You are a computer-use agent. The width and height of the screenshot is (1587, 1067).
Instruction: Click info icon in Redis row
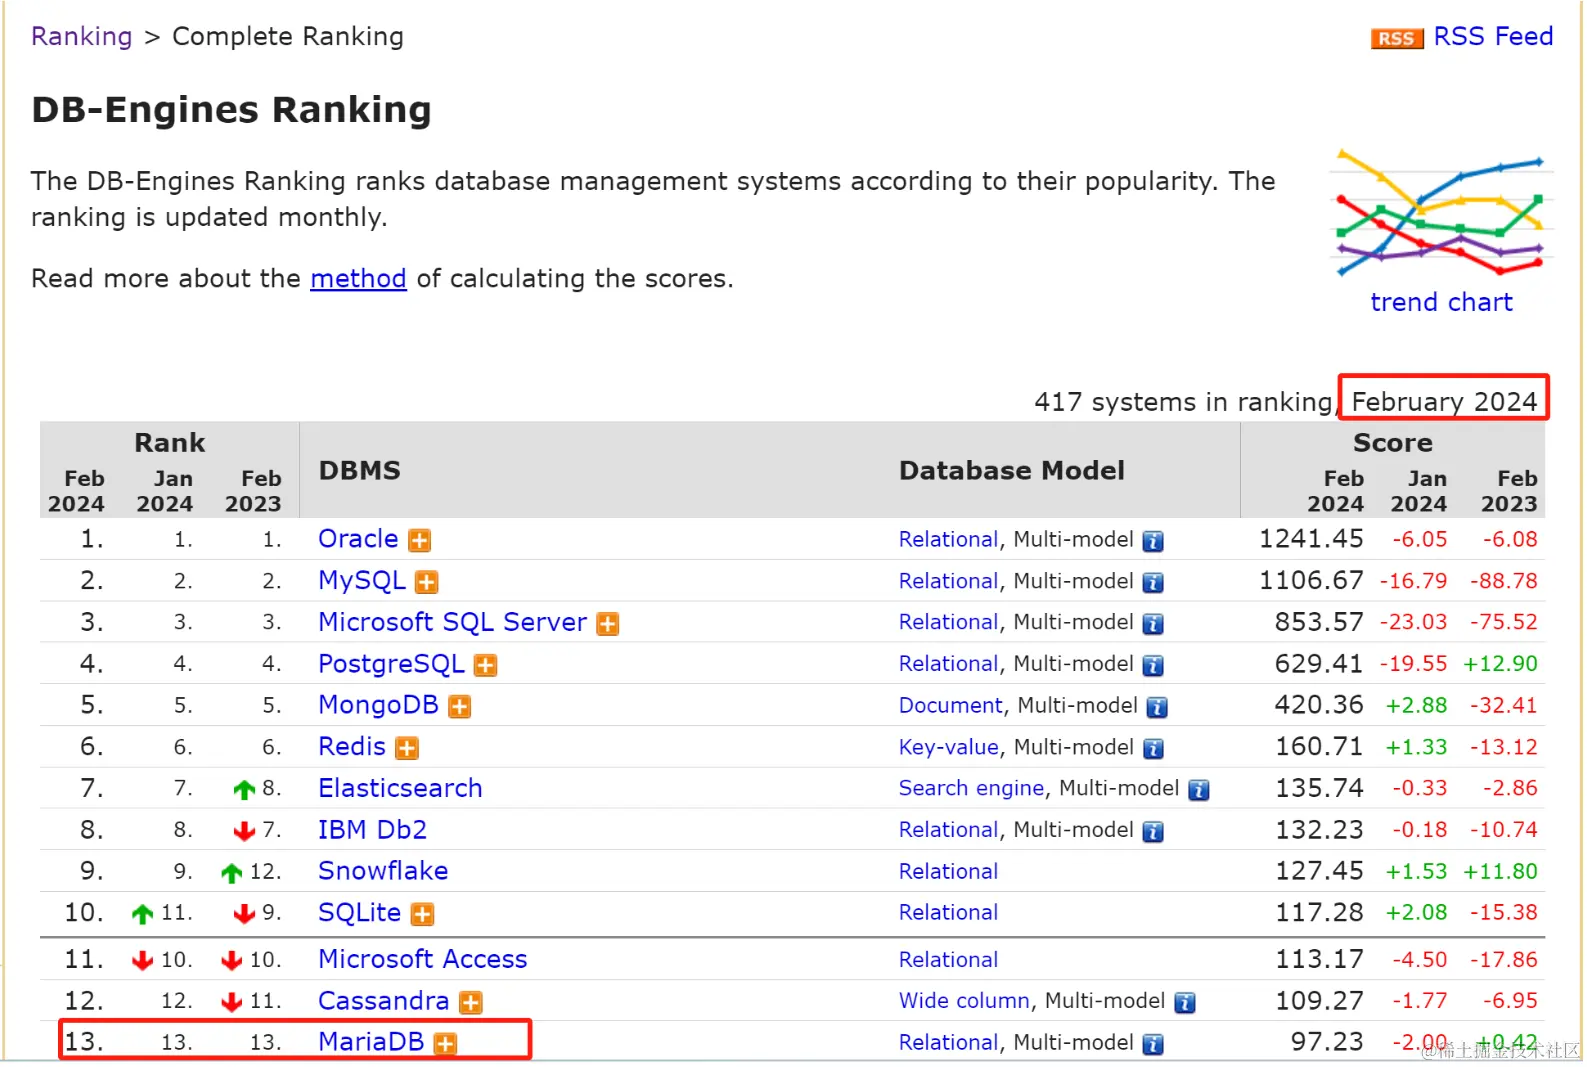click(1153, 748)
